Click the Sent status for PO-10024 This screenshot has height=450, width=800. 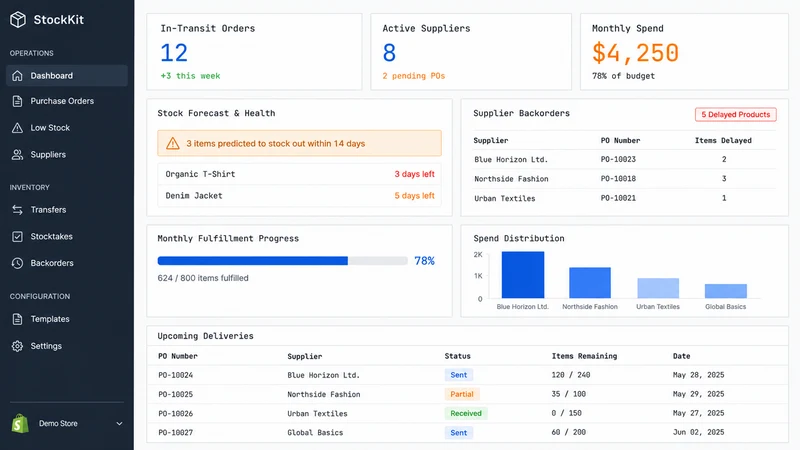[x=458, y=375]
